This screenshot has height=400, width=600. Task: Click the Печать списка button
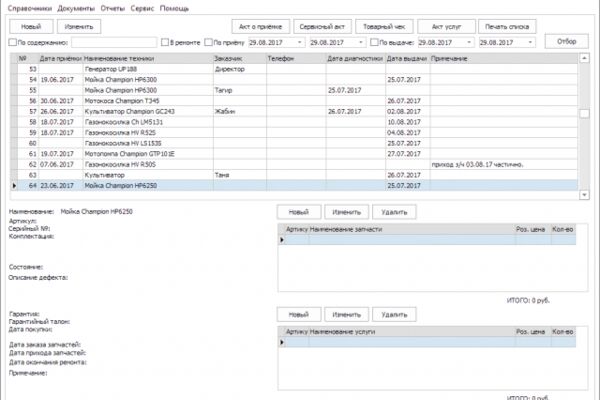tap(507, 26)
